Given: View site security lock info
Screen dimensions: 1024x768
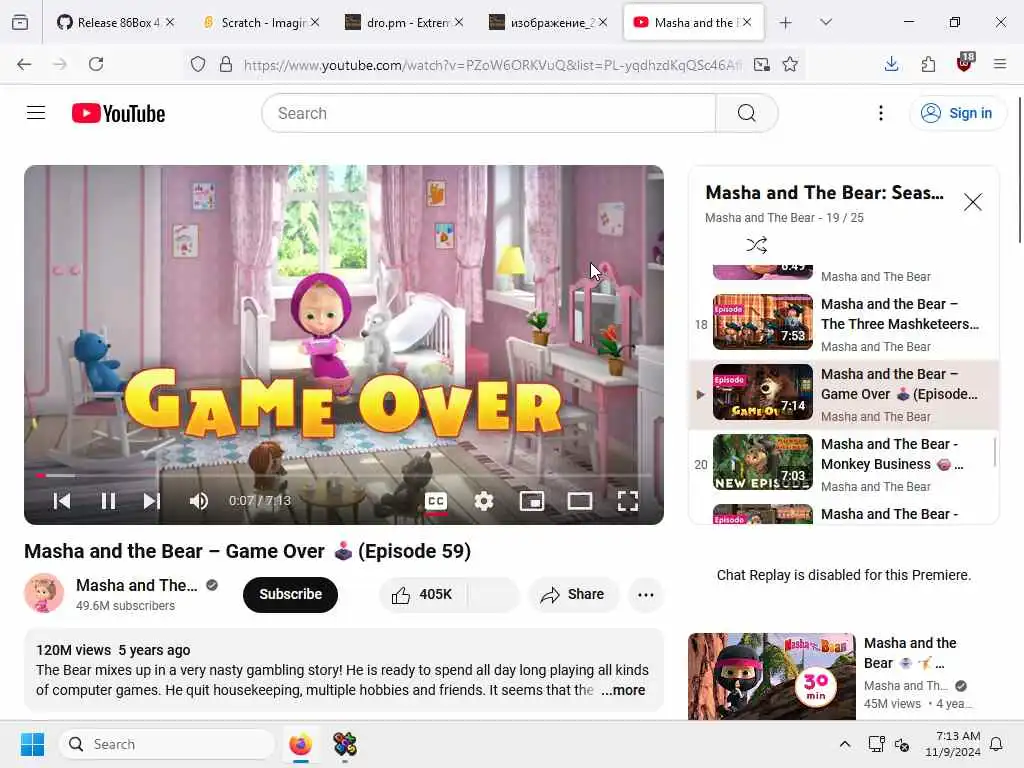Looking at the screenshot, I should (226, 64).
